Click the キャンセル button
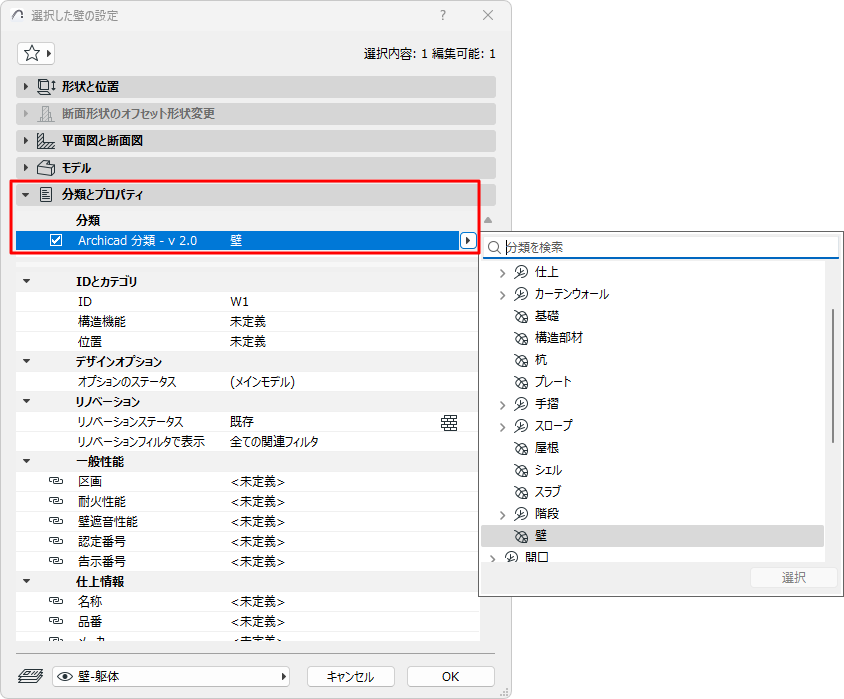Viewport: 844px width, 699px height. 350,676
